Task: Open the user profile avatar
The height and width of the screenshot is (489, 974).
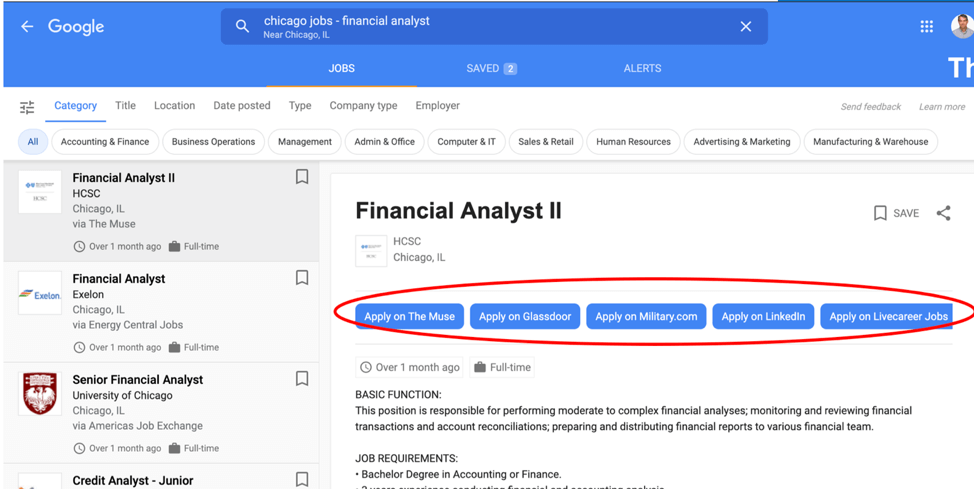Action: pos(962,27)
